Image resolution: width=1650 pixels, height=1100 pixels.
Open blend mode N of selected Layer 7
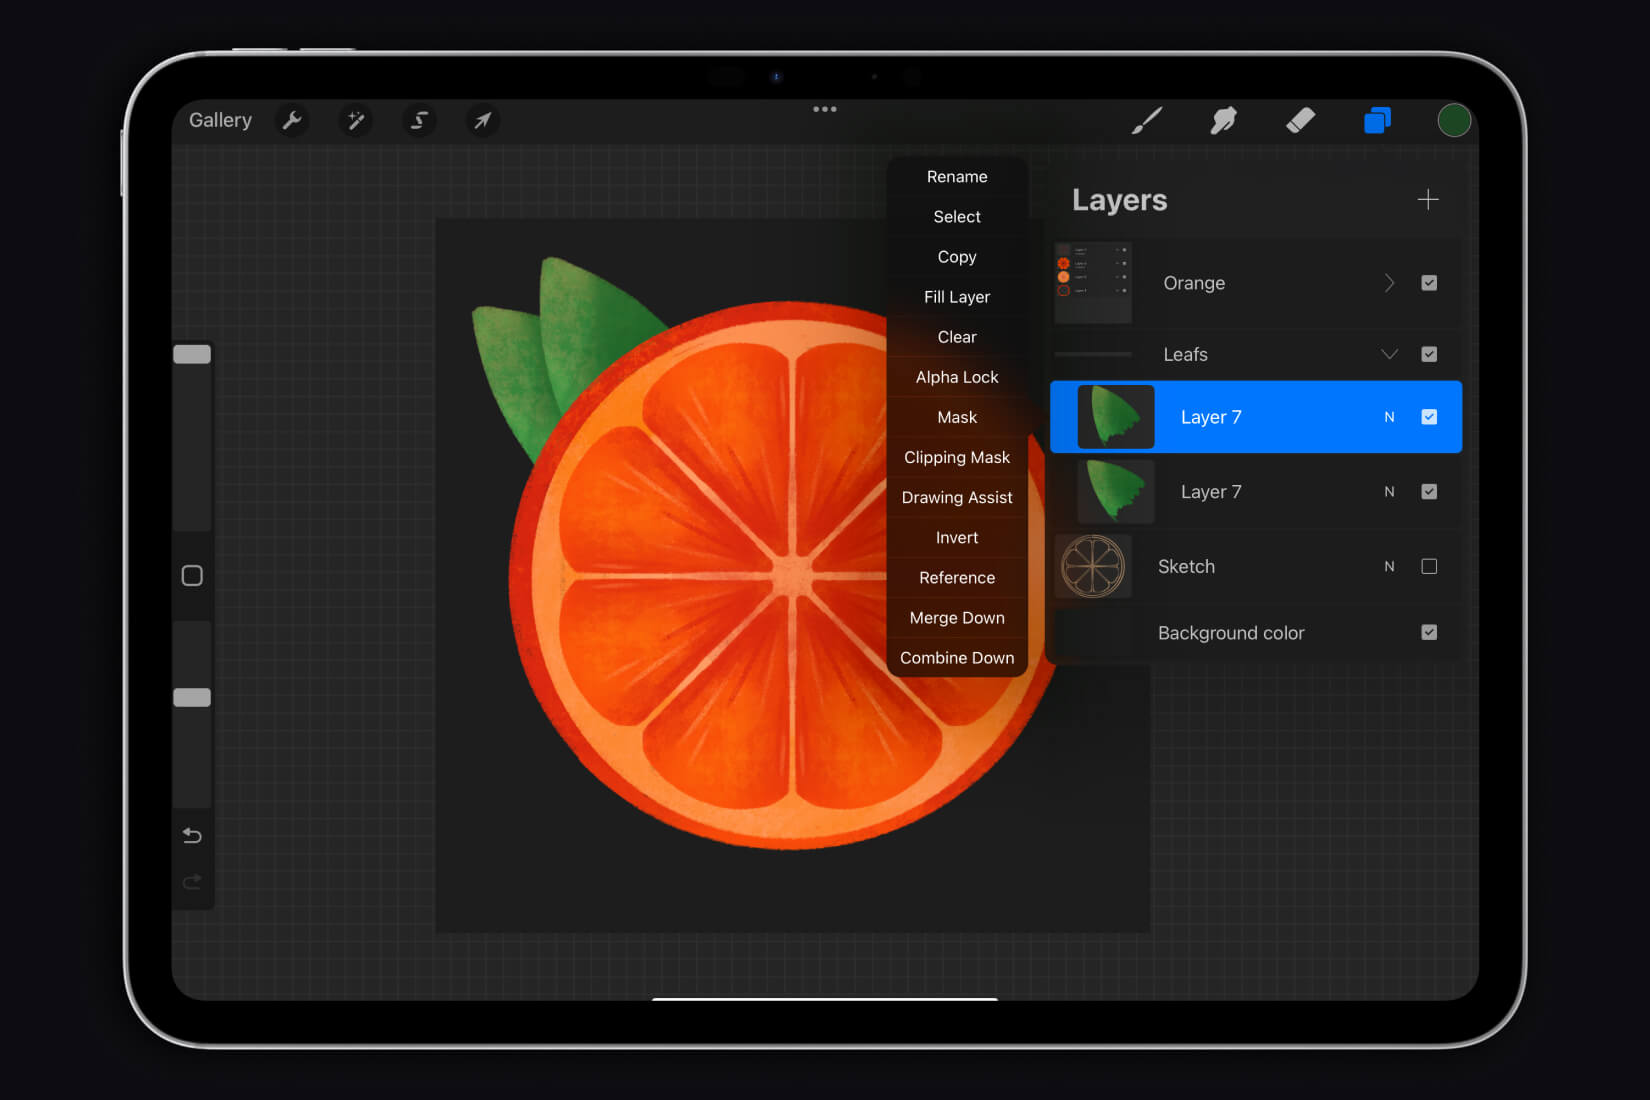pos(1389,417)
